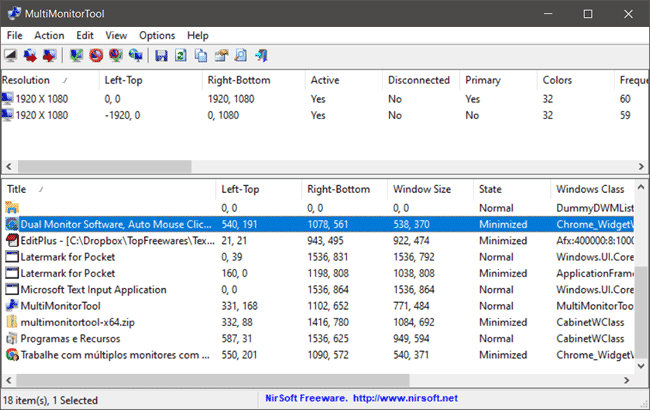Click the Preview Window monitor icon in toolbar

[10, 55]
